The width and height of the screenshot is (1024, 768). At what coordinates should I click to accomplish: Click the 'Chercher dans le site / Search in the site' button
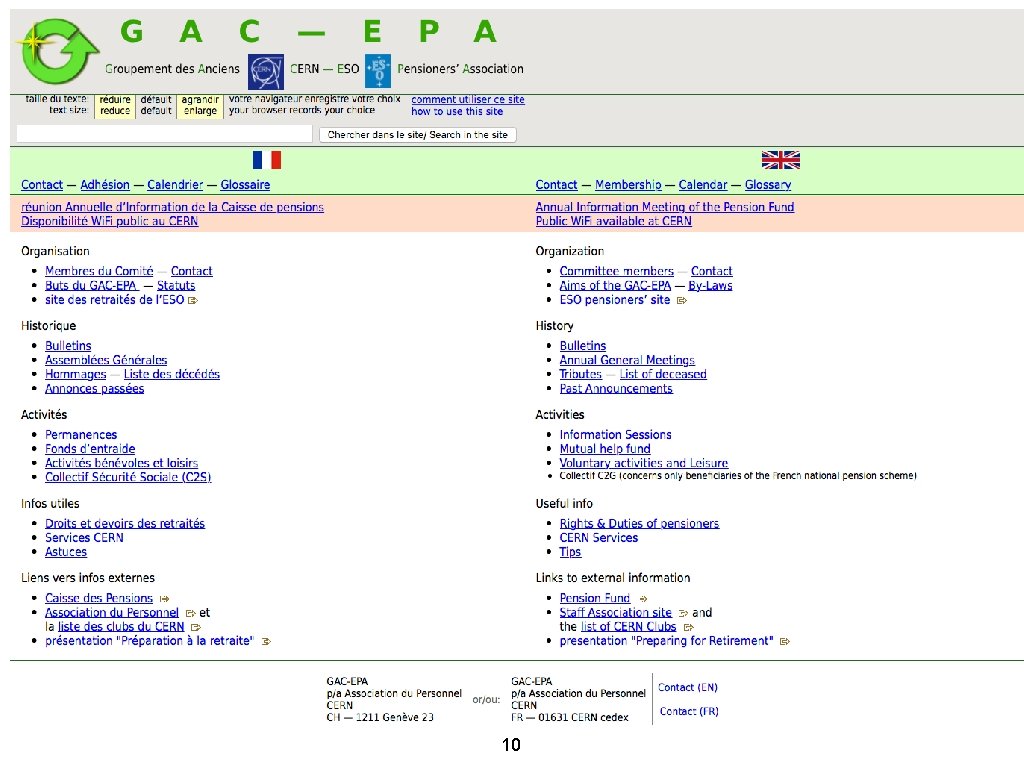point(417,135)
